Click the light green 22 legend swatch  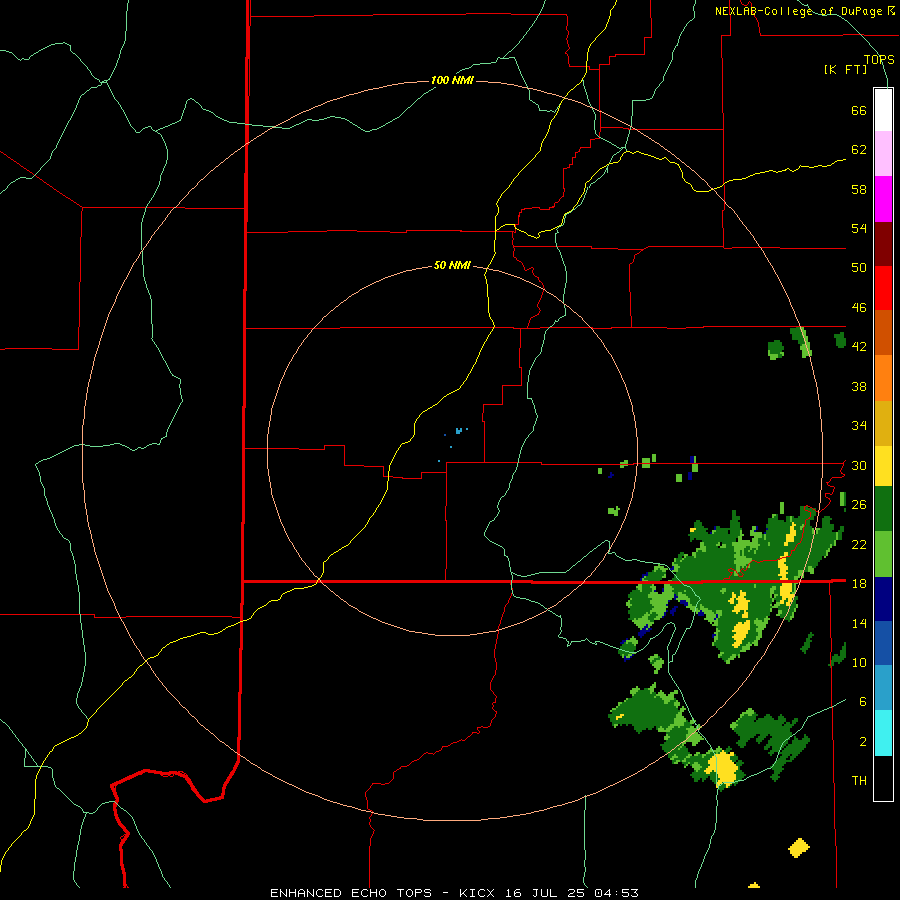pyautogui.click(x=883, y=554)
